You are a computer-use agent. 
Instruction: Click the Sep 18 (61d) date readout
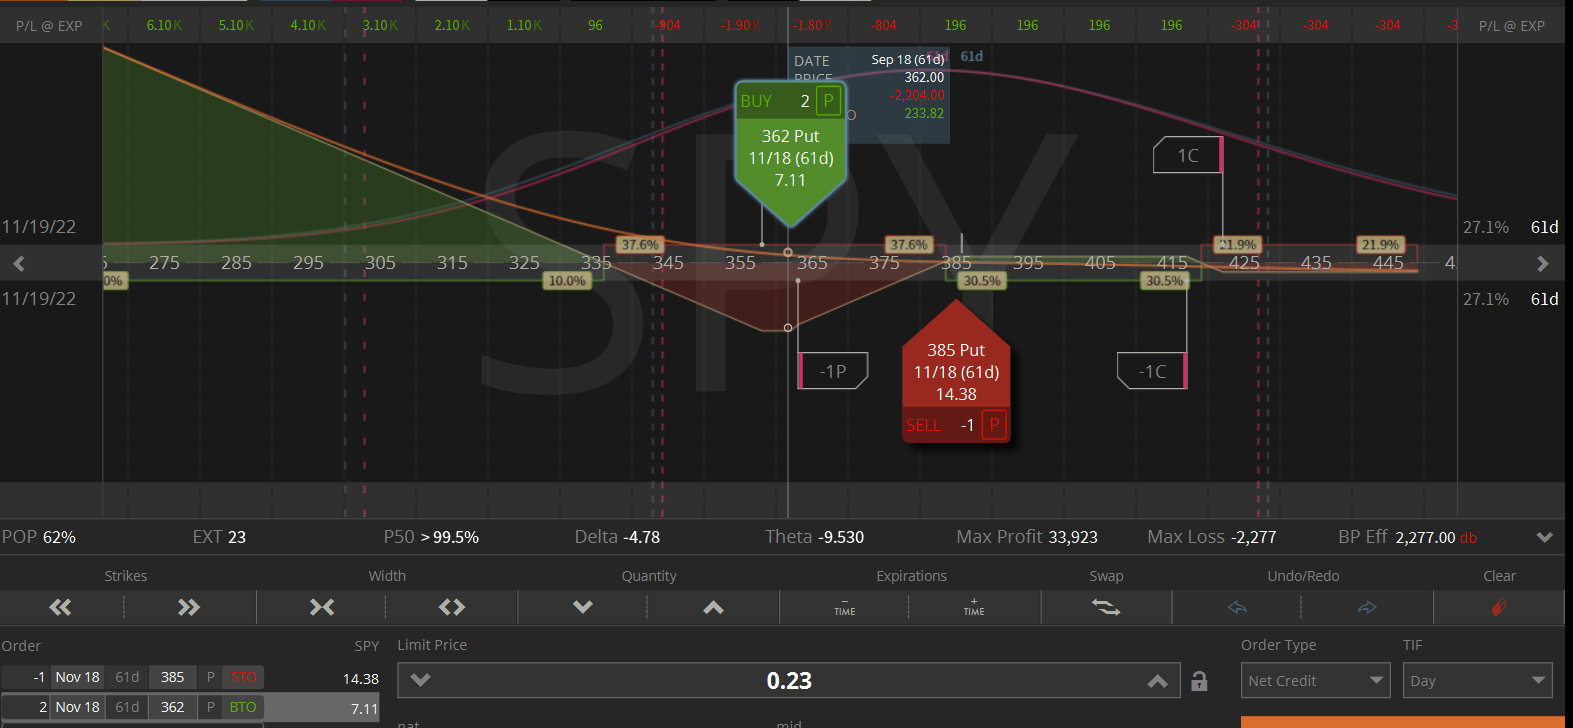pyautogui.click(x=908, y=59)
